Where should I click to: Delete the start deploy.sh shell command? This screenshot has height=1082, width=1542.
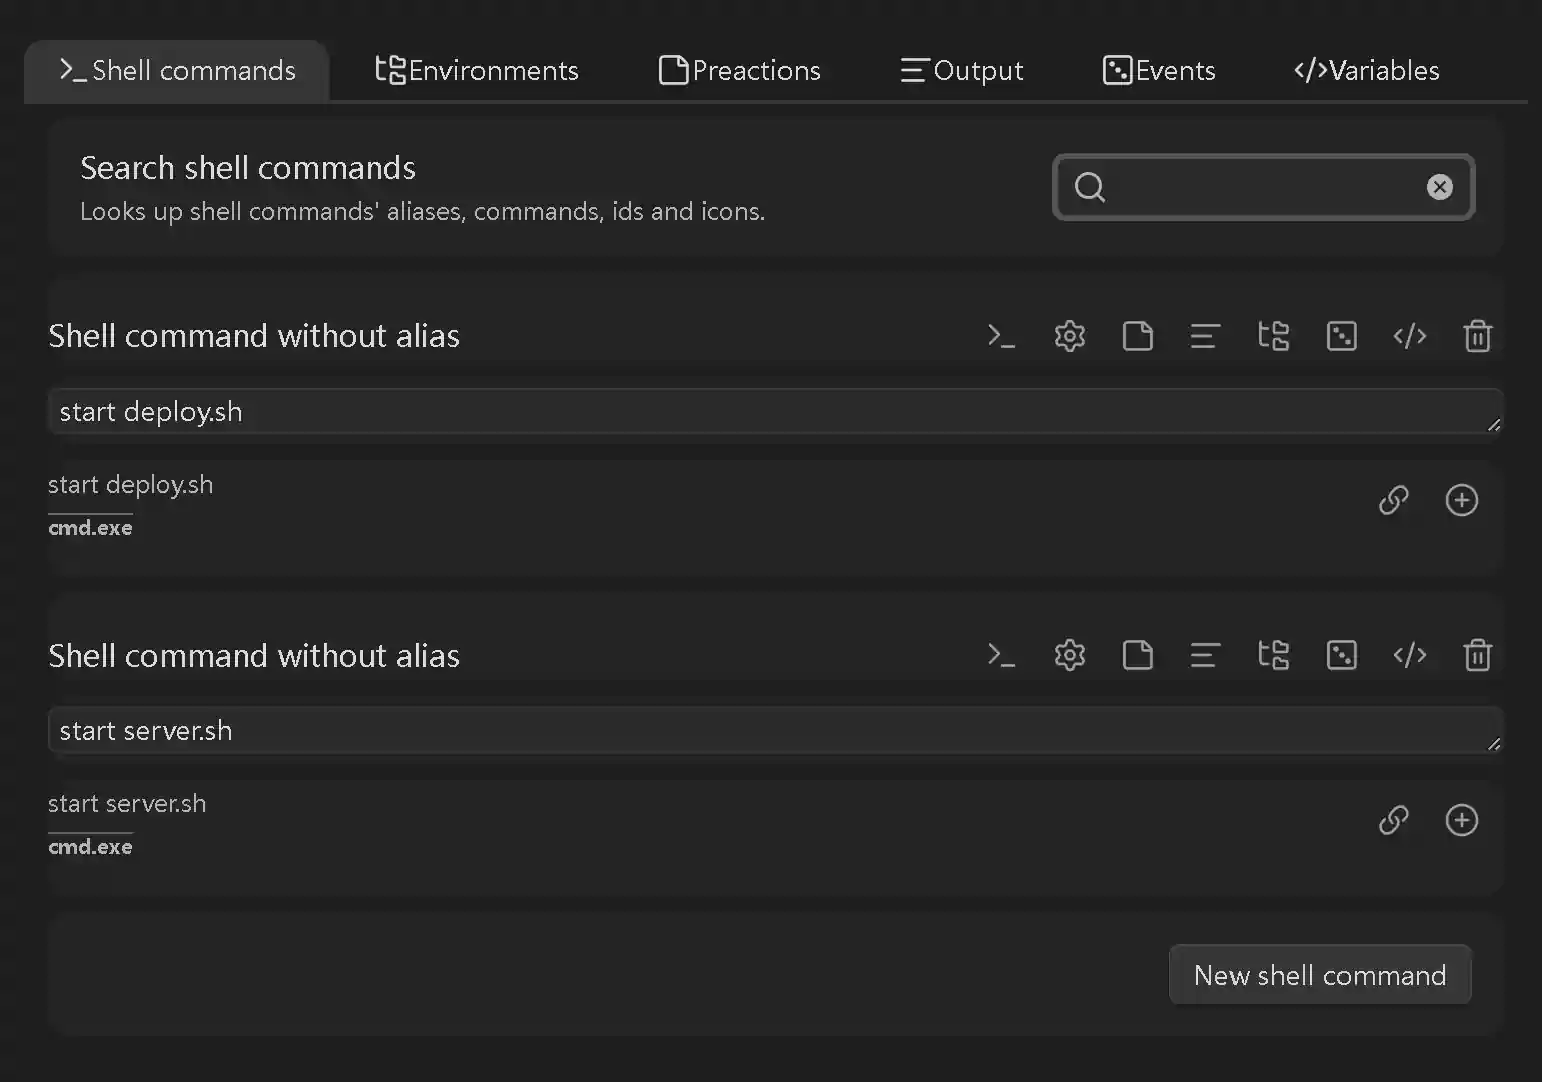click(x=1477, y=336)
